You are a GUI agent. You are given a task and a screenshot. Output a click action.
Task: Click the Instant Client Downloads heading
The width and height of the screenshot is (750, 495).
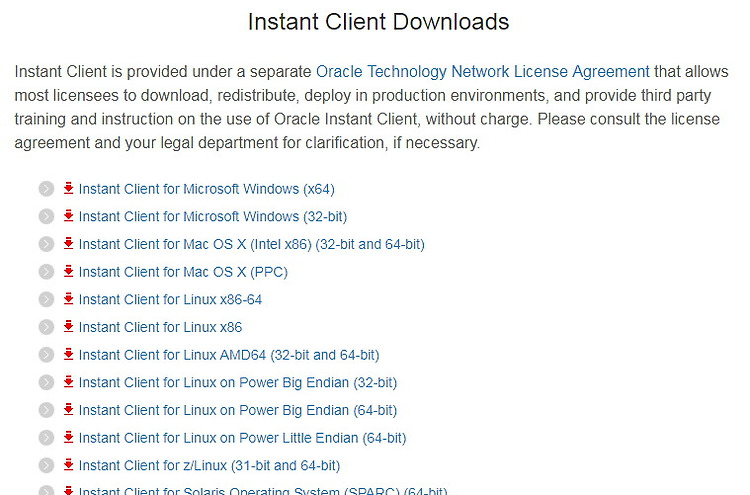coord(378,22)
